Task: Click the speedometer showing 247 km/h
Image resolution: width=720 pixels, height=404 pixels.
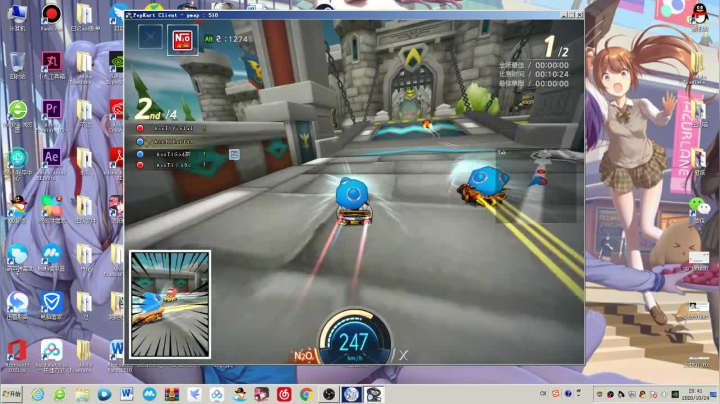Action: 354,338
